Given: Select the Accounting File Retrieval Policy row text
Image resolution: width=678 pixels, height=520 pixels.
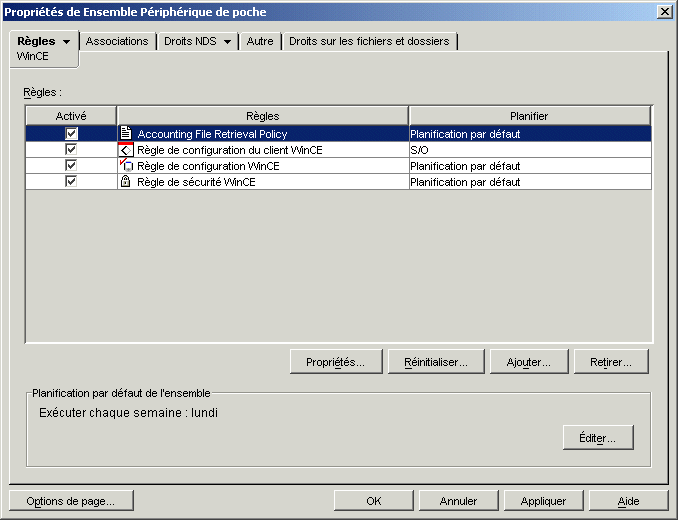Looking at the screenshot, I should pyautogui.click(x=212, y=134).
